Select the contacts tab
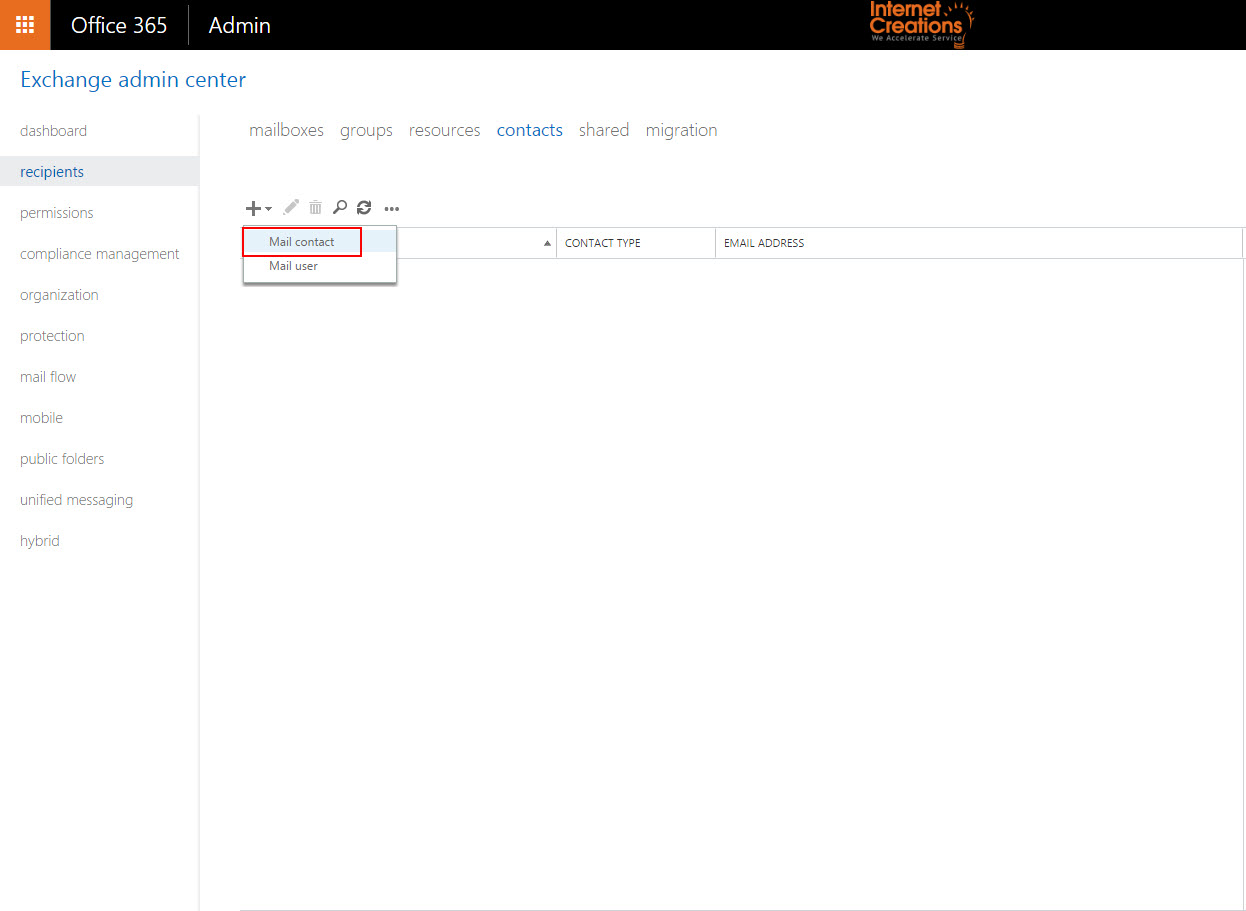Viewport: 1246px width, 911px height. coord(530,130)
